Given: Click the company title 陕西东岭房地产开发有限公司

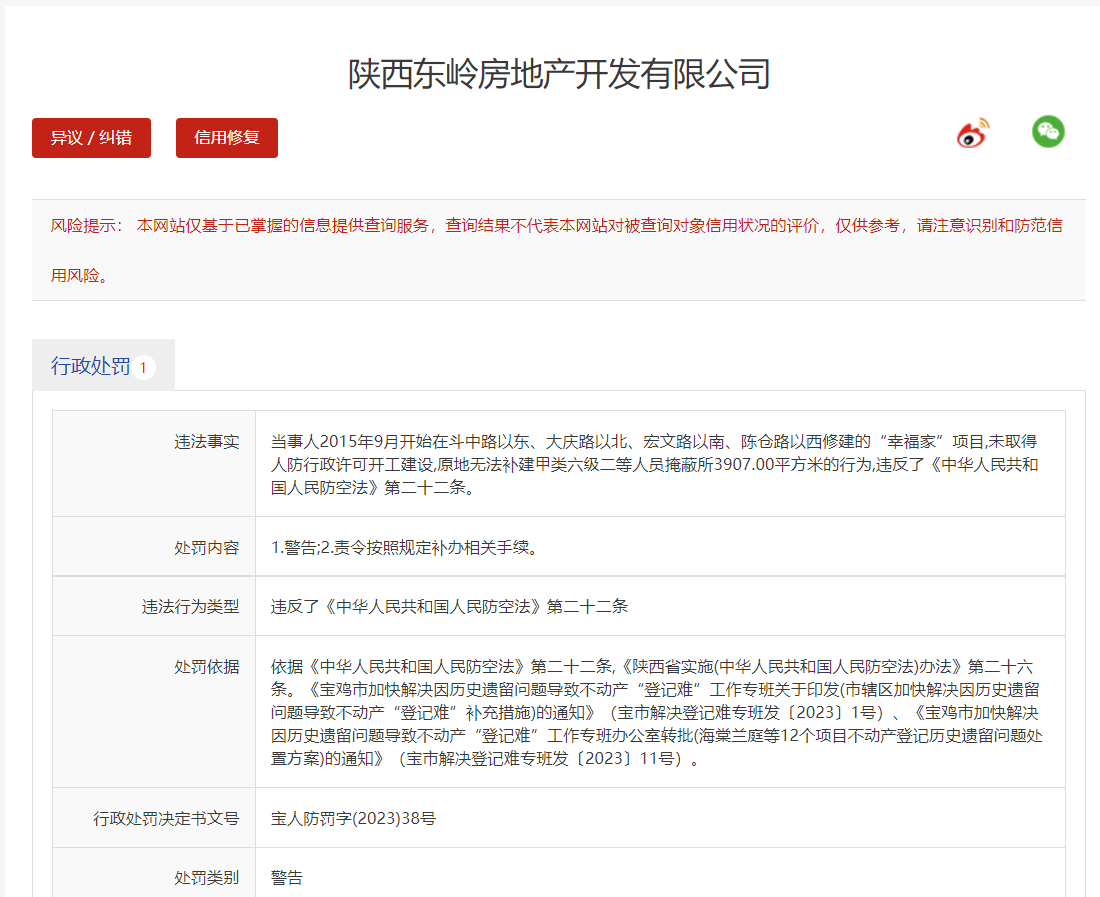Looking at the screenshot, I should coord(559,74).
